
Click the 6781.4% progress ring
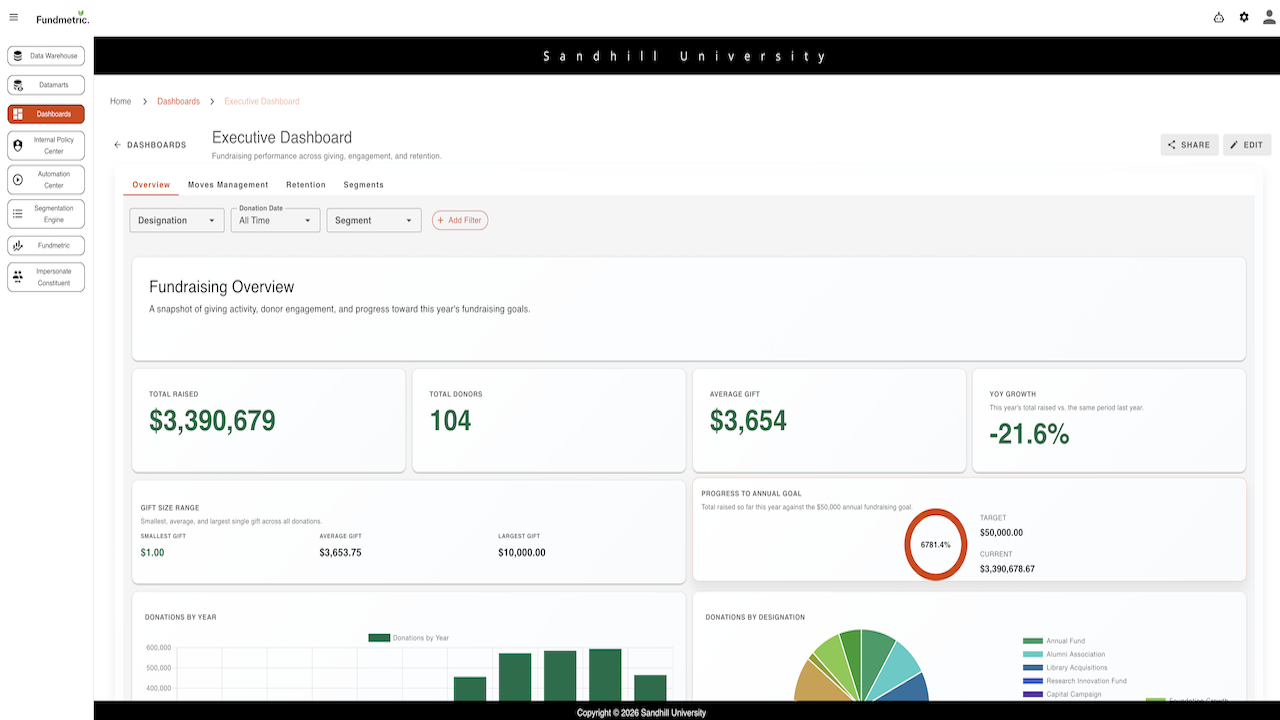[x=935, y=544]
